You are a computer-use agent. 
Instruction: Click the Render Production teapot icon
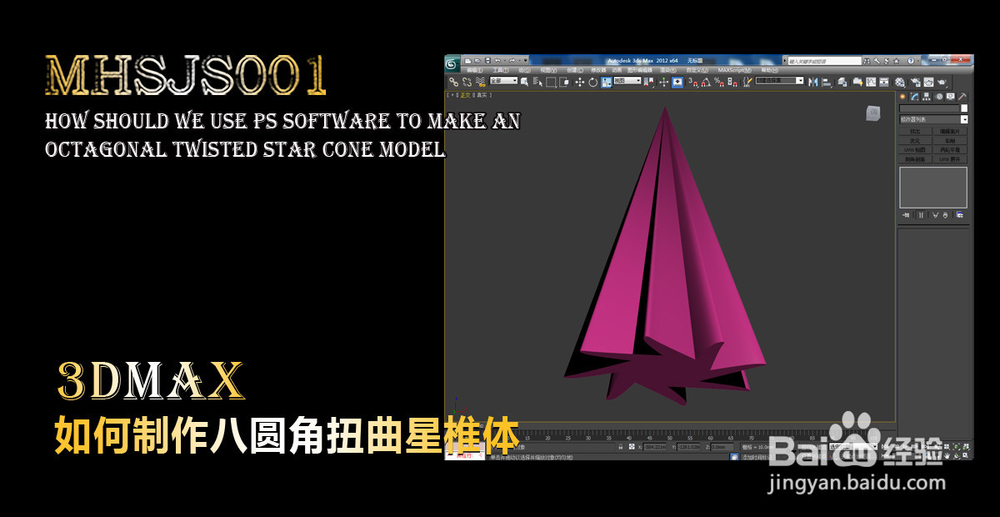[942, 82]
